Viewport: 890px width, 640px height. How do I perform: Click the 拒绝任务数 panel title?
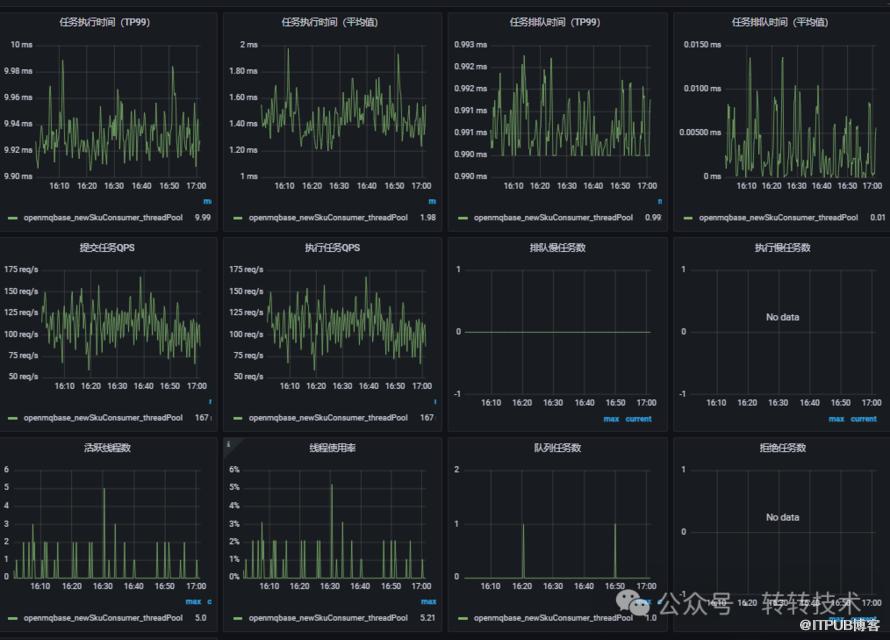point(783,448)
